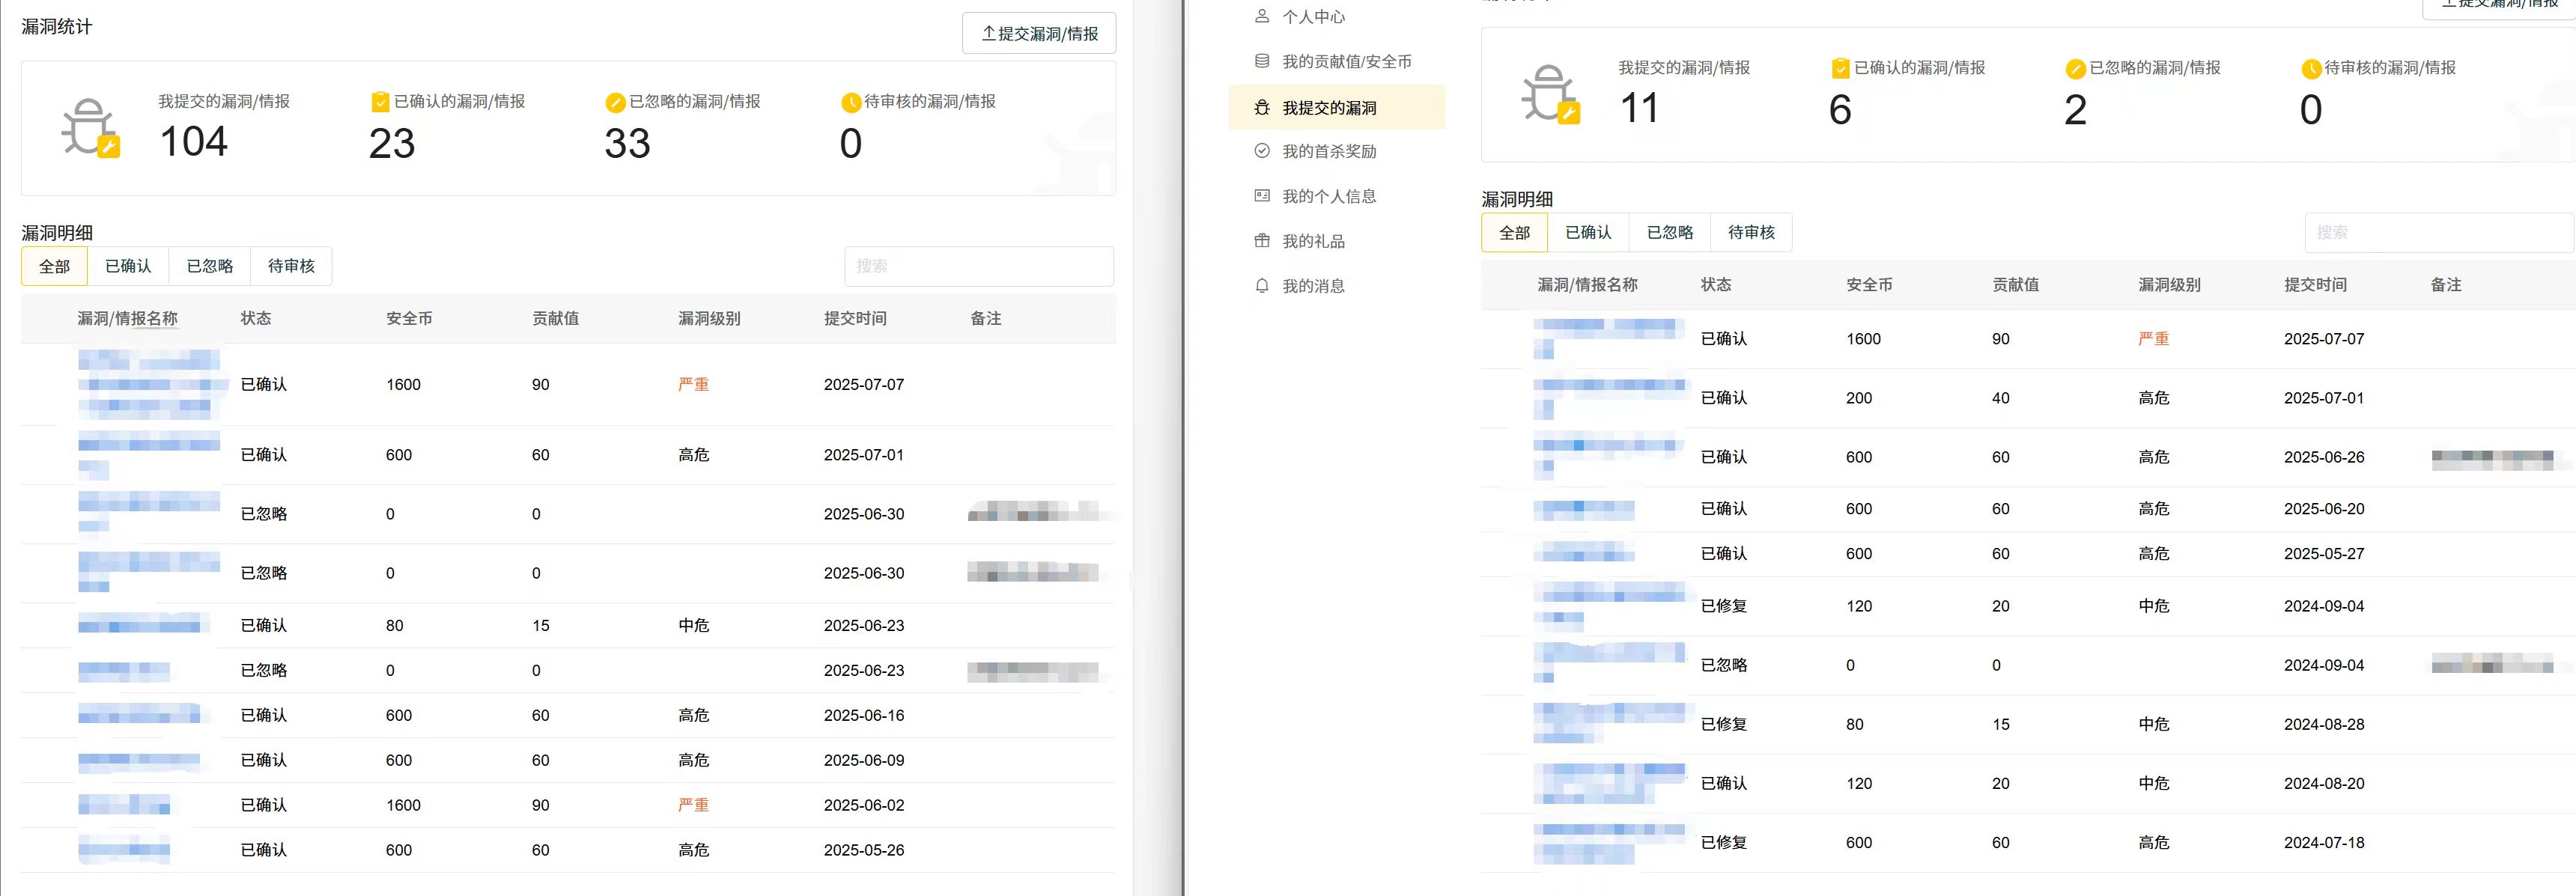Viewport: 2576px width, 896px height.
Task: Click 严重 level in 2025-07-07 row, right table
Action: 2153,339
